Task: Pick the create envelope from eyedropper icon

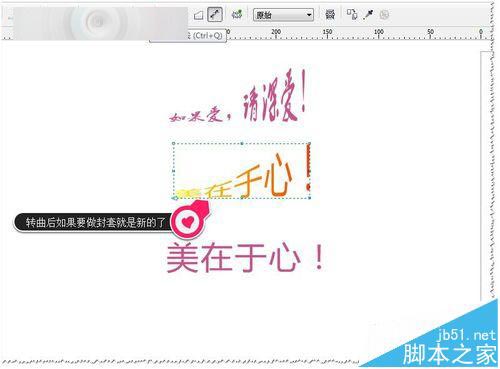Action: tap(368, 15)
